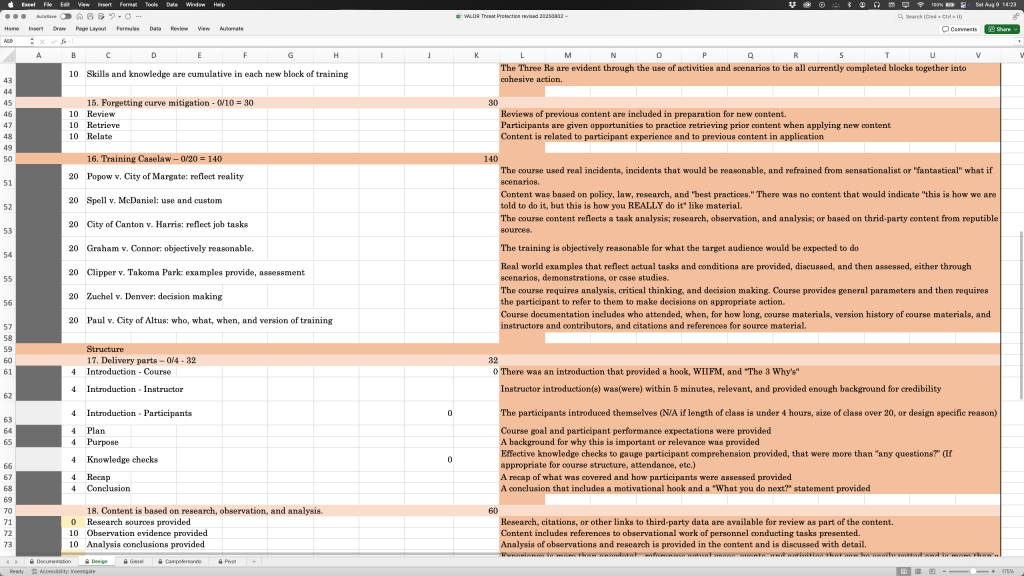Open the document title dropdown

566,16
